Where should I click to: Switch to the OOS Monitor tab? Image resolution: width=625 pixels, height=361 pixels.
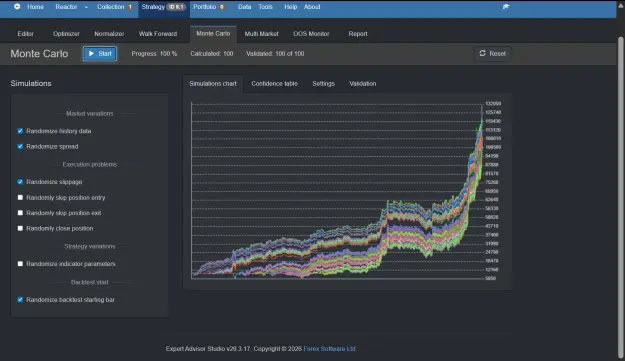coord(311,34)
